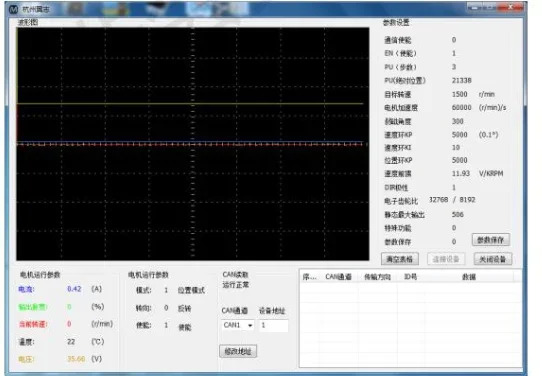Screen dimensions: 542x376
Task: Select the 速度环KP value 5000
Action: pos(459,134)
